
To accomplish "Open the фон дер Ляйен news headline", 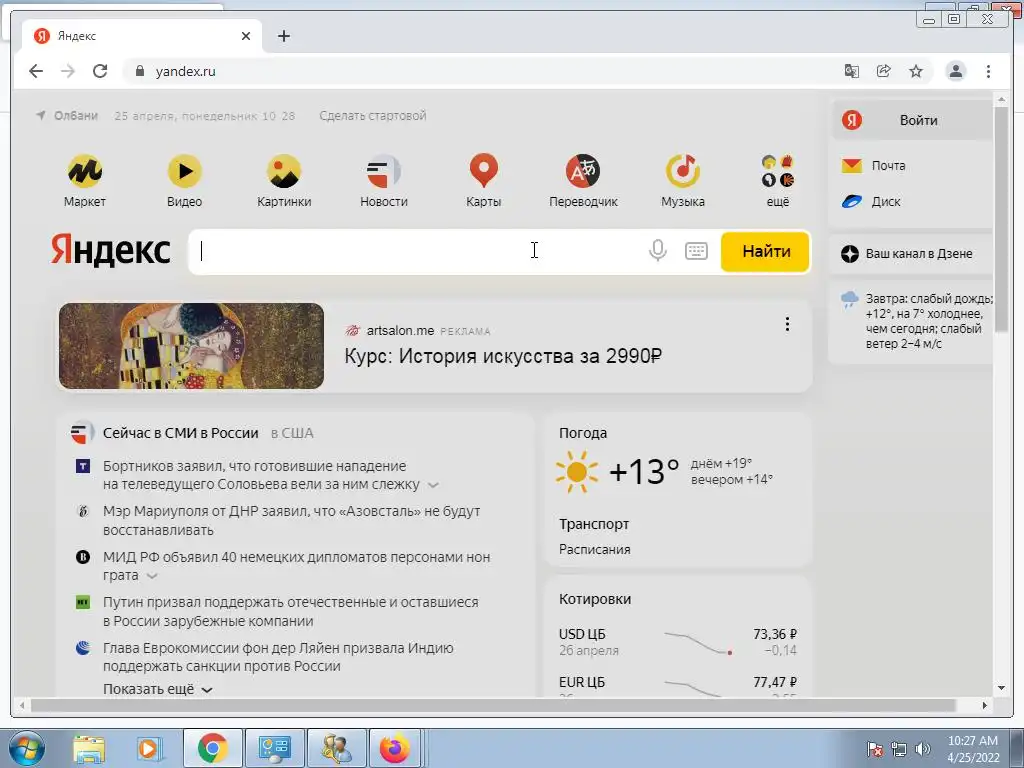I will (278, 657).
